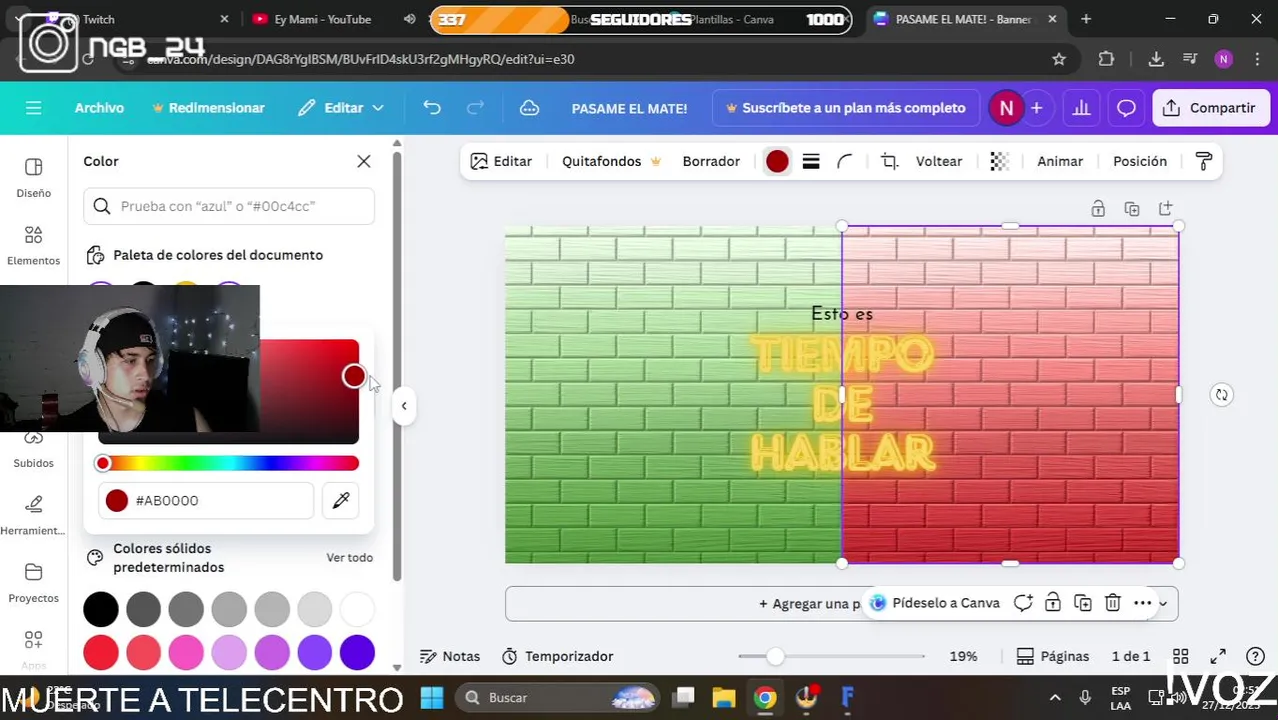
Task: Click Suscríbete a un plan más completo
Action: [x=846, y=108]
